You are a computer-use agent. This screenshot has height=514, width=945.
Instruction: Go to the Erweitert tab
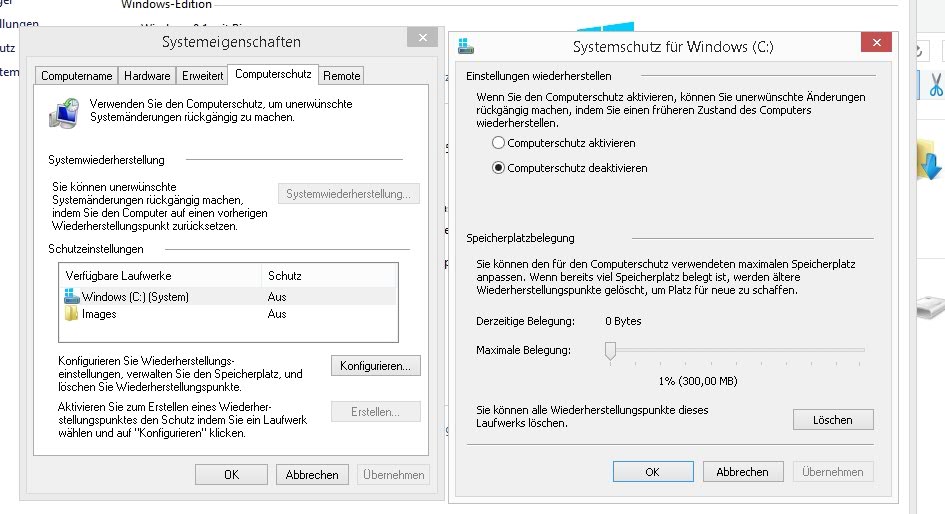coord(202,75)
